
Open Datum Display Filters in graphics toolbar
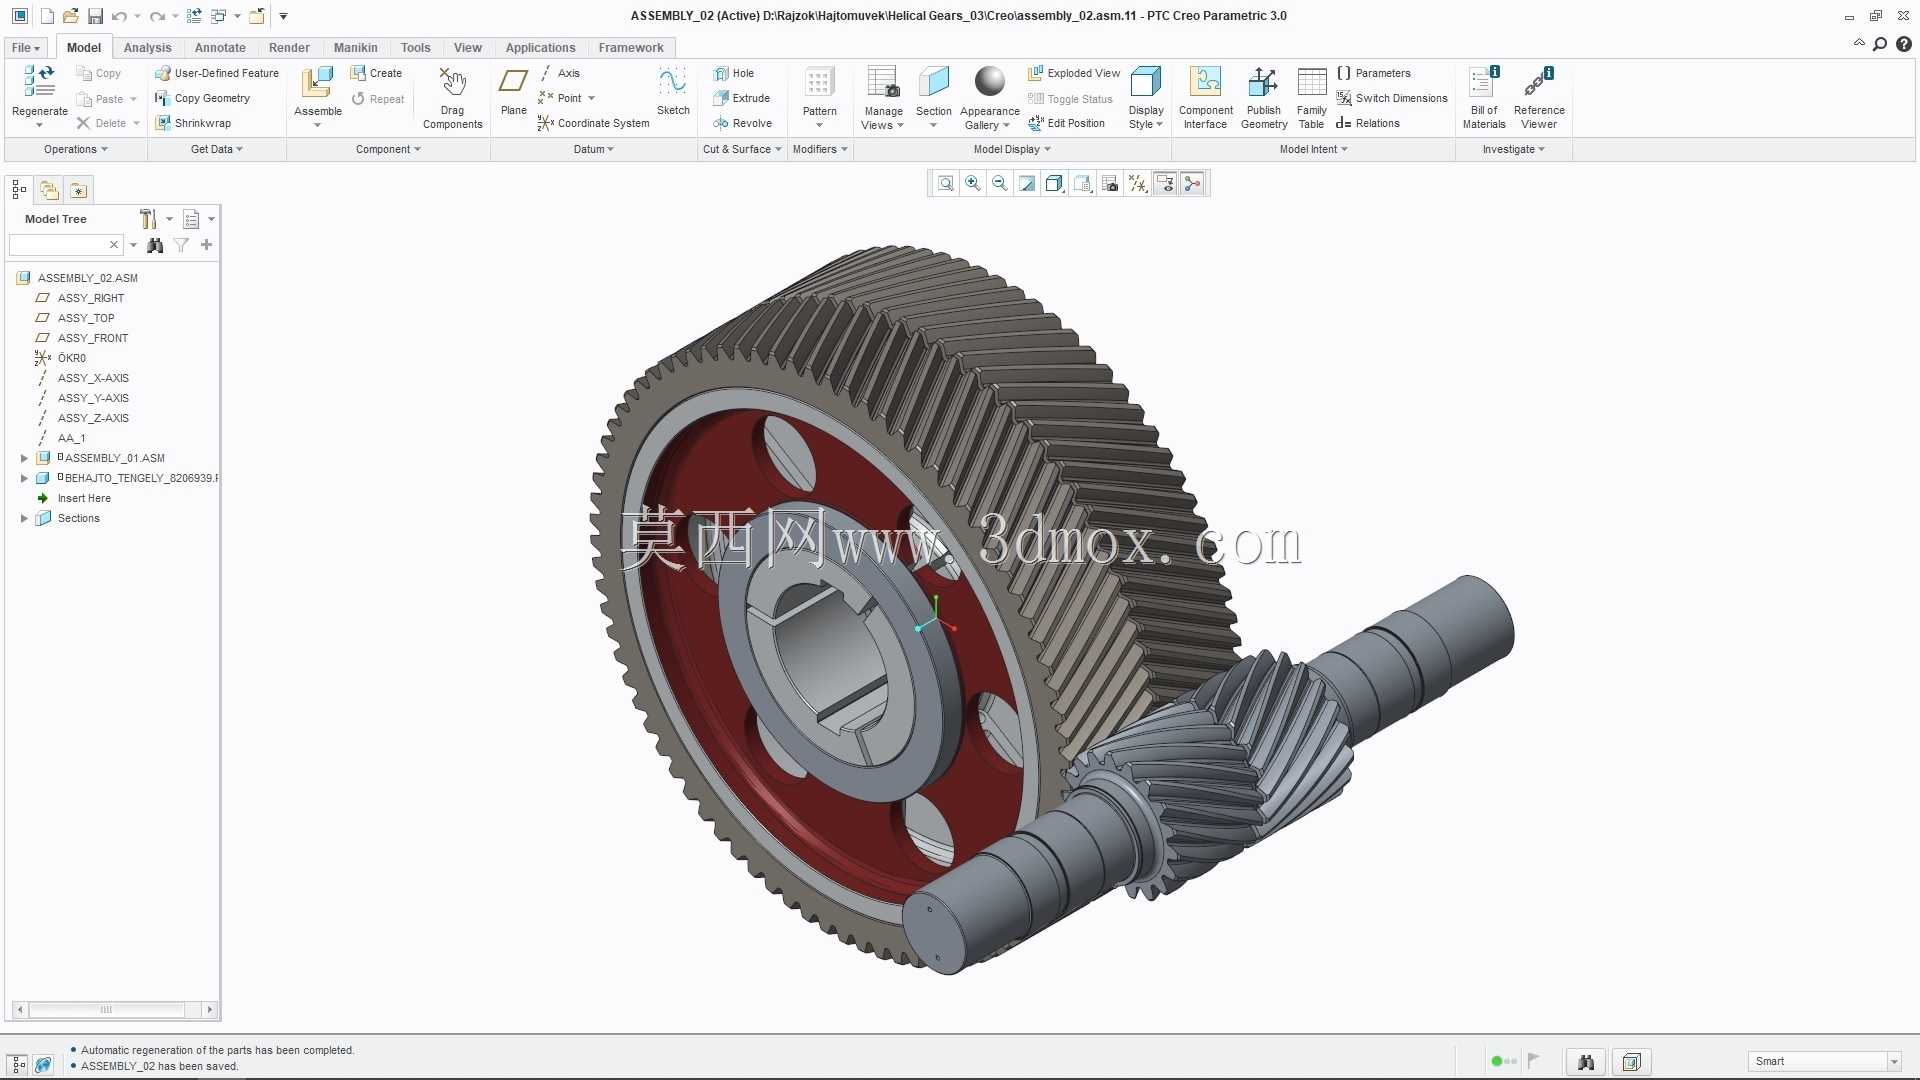(1138, 184)
